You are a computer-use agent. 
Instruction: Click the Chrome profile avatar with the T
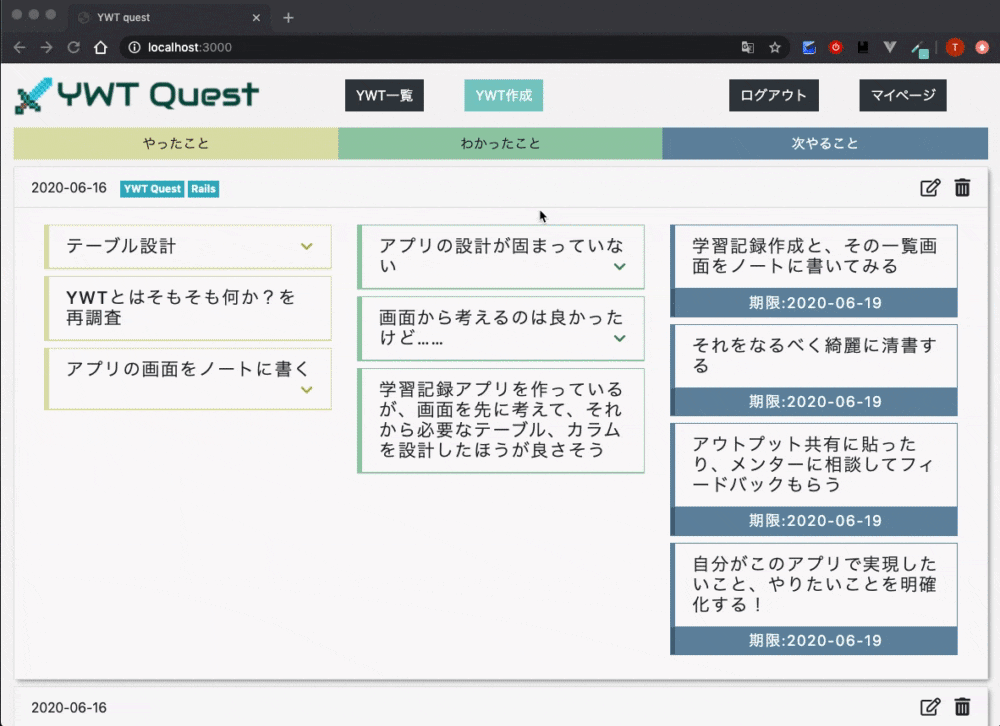[953, 47]
